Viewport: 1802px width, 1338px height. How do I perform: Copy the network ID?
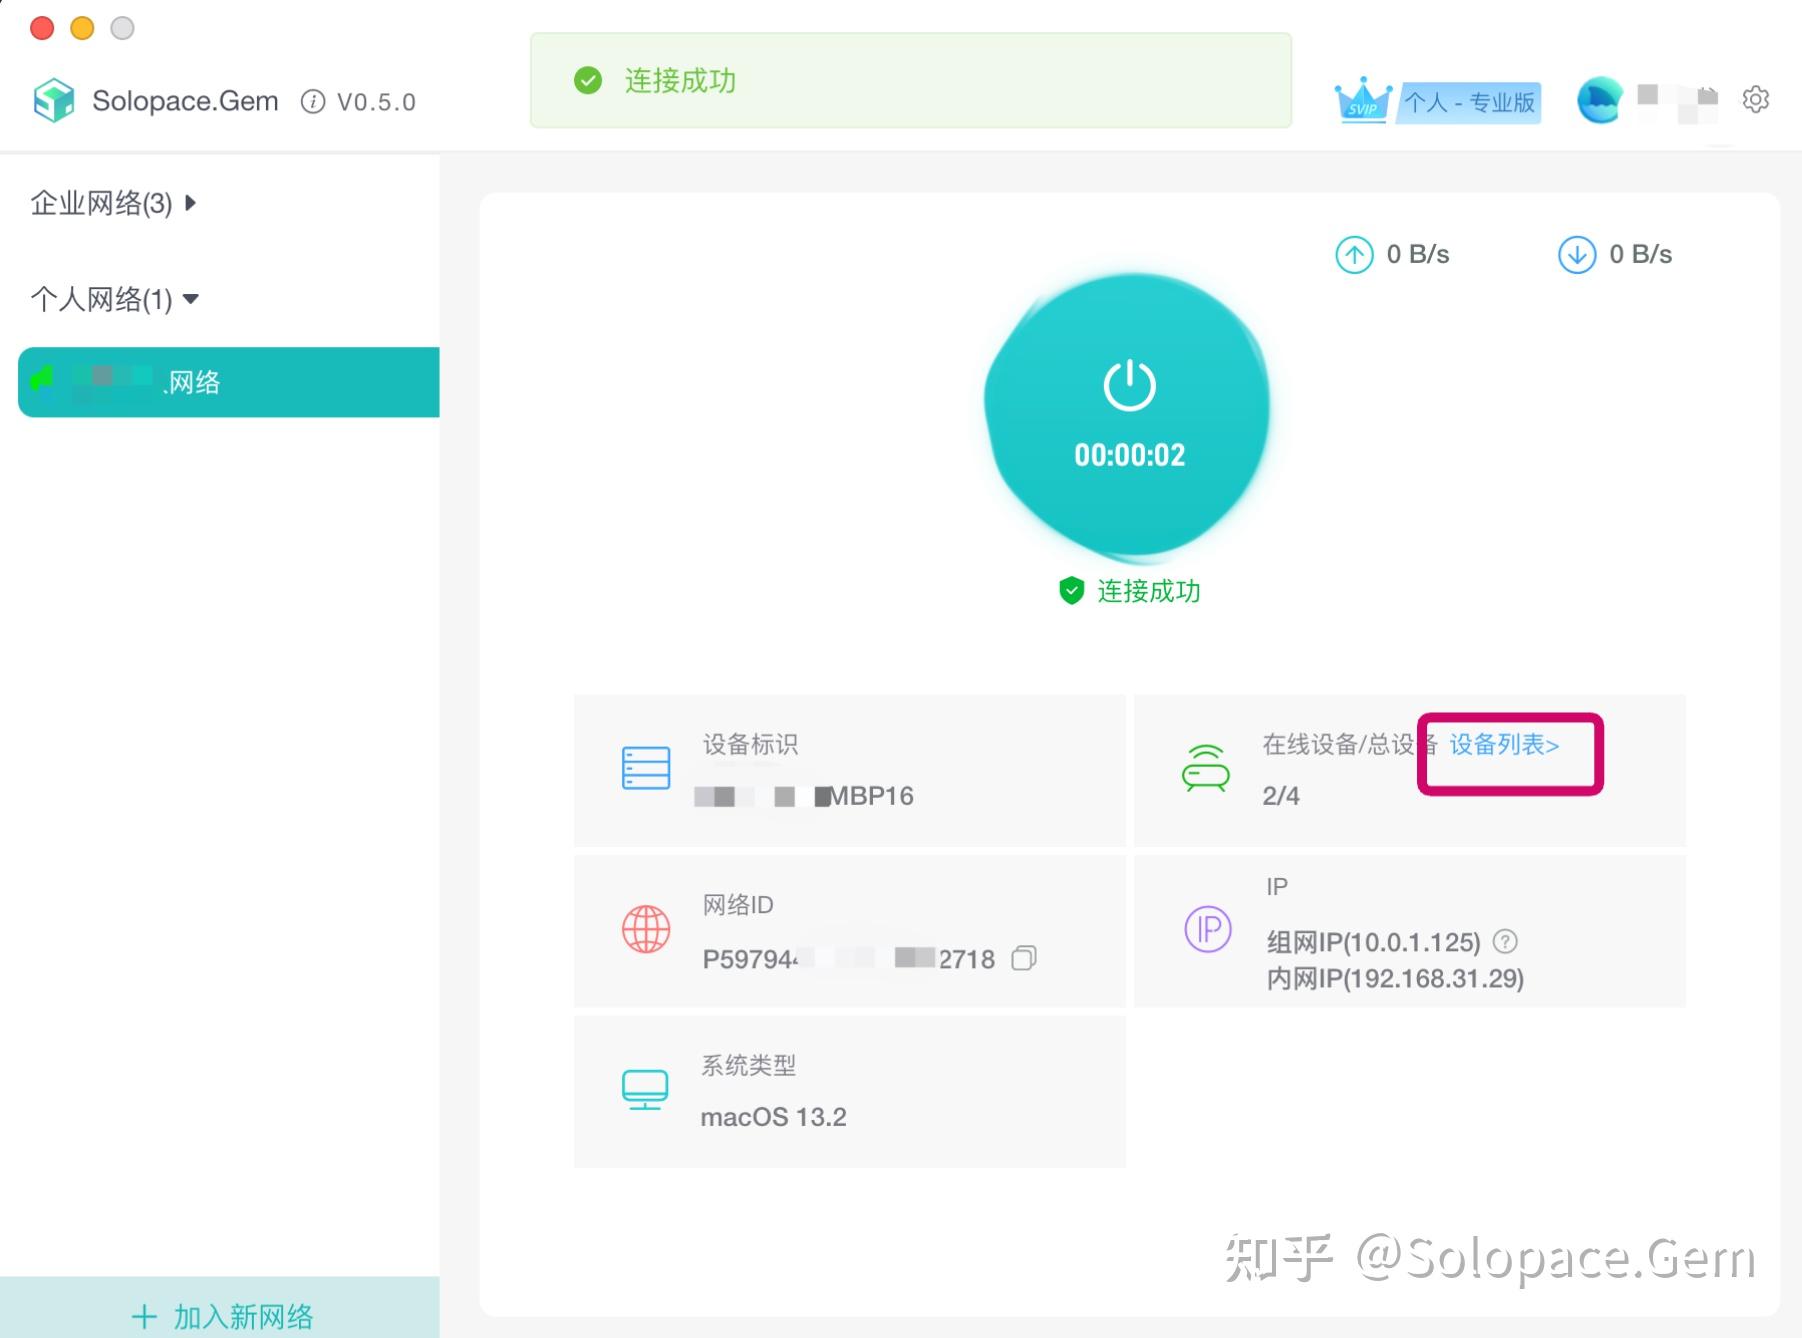click(1024, 958)
